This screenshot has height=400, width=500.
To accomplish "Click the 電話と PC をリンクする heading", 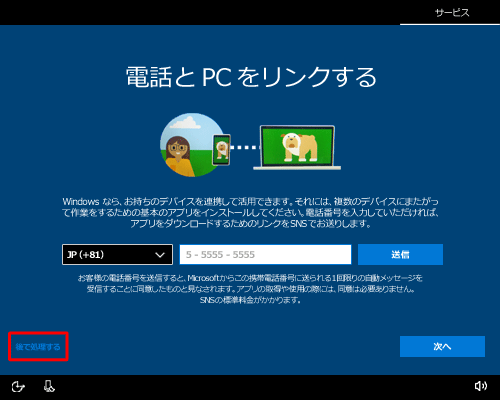I will [251, 77].
